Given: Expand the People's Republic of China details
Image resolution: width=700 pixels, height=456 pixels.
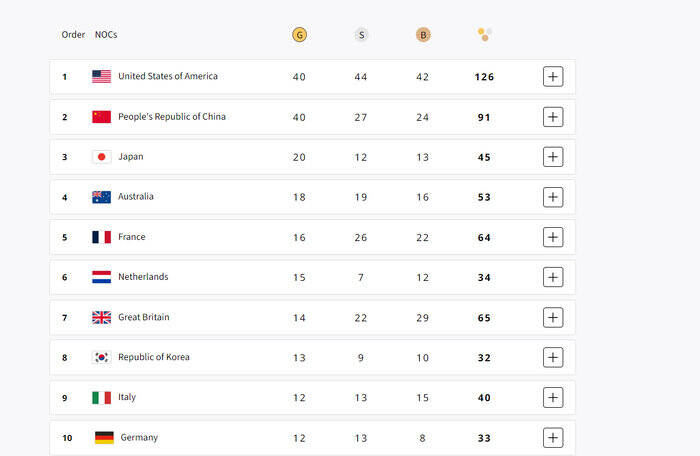Looking at the screenshot, I should pos(553,117).
